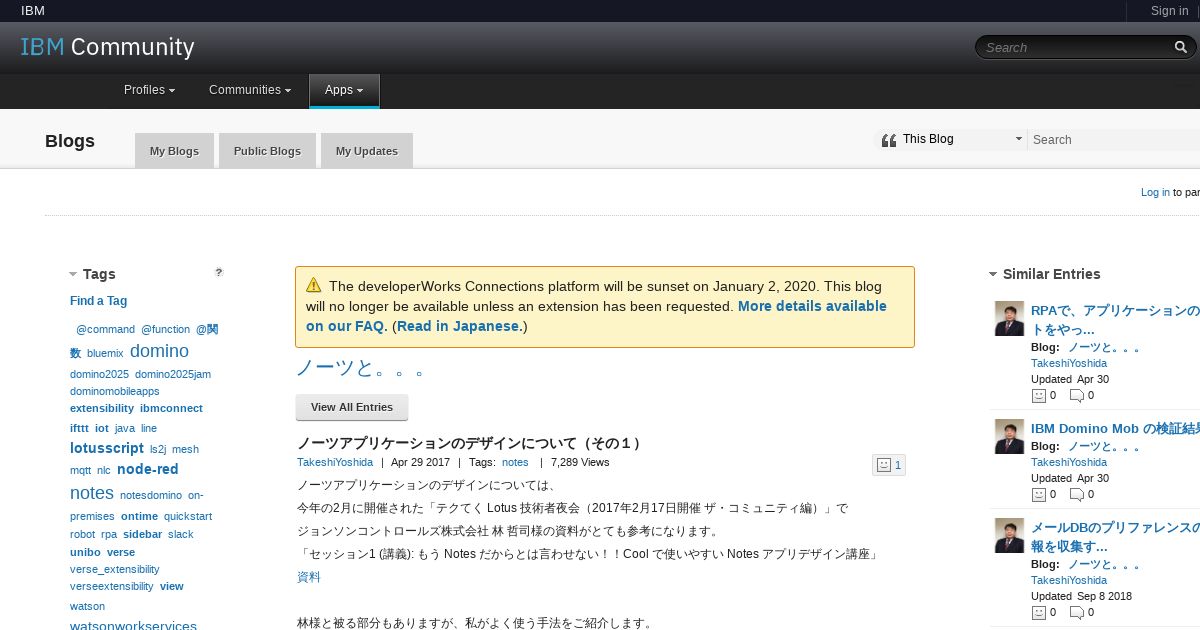Click the 7,289 Views text

pos(580,462)
